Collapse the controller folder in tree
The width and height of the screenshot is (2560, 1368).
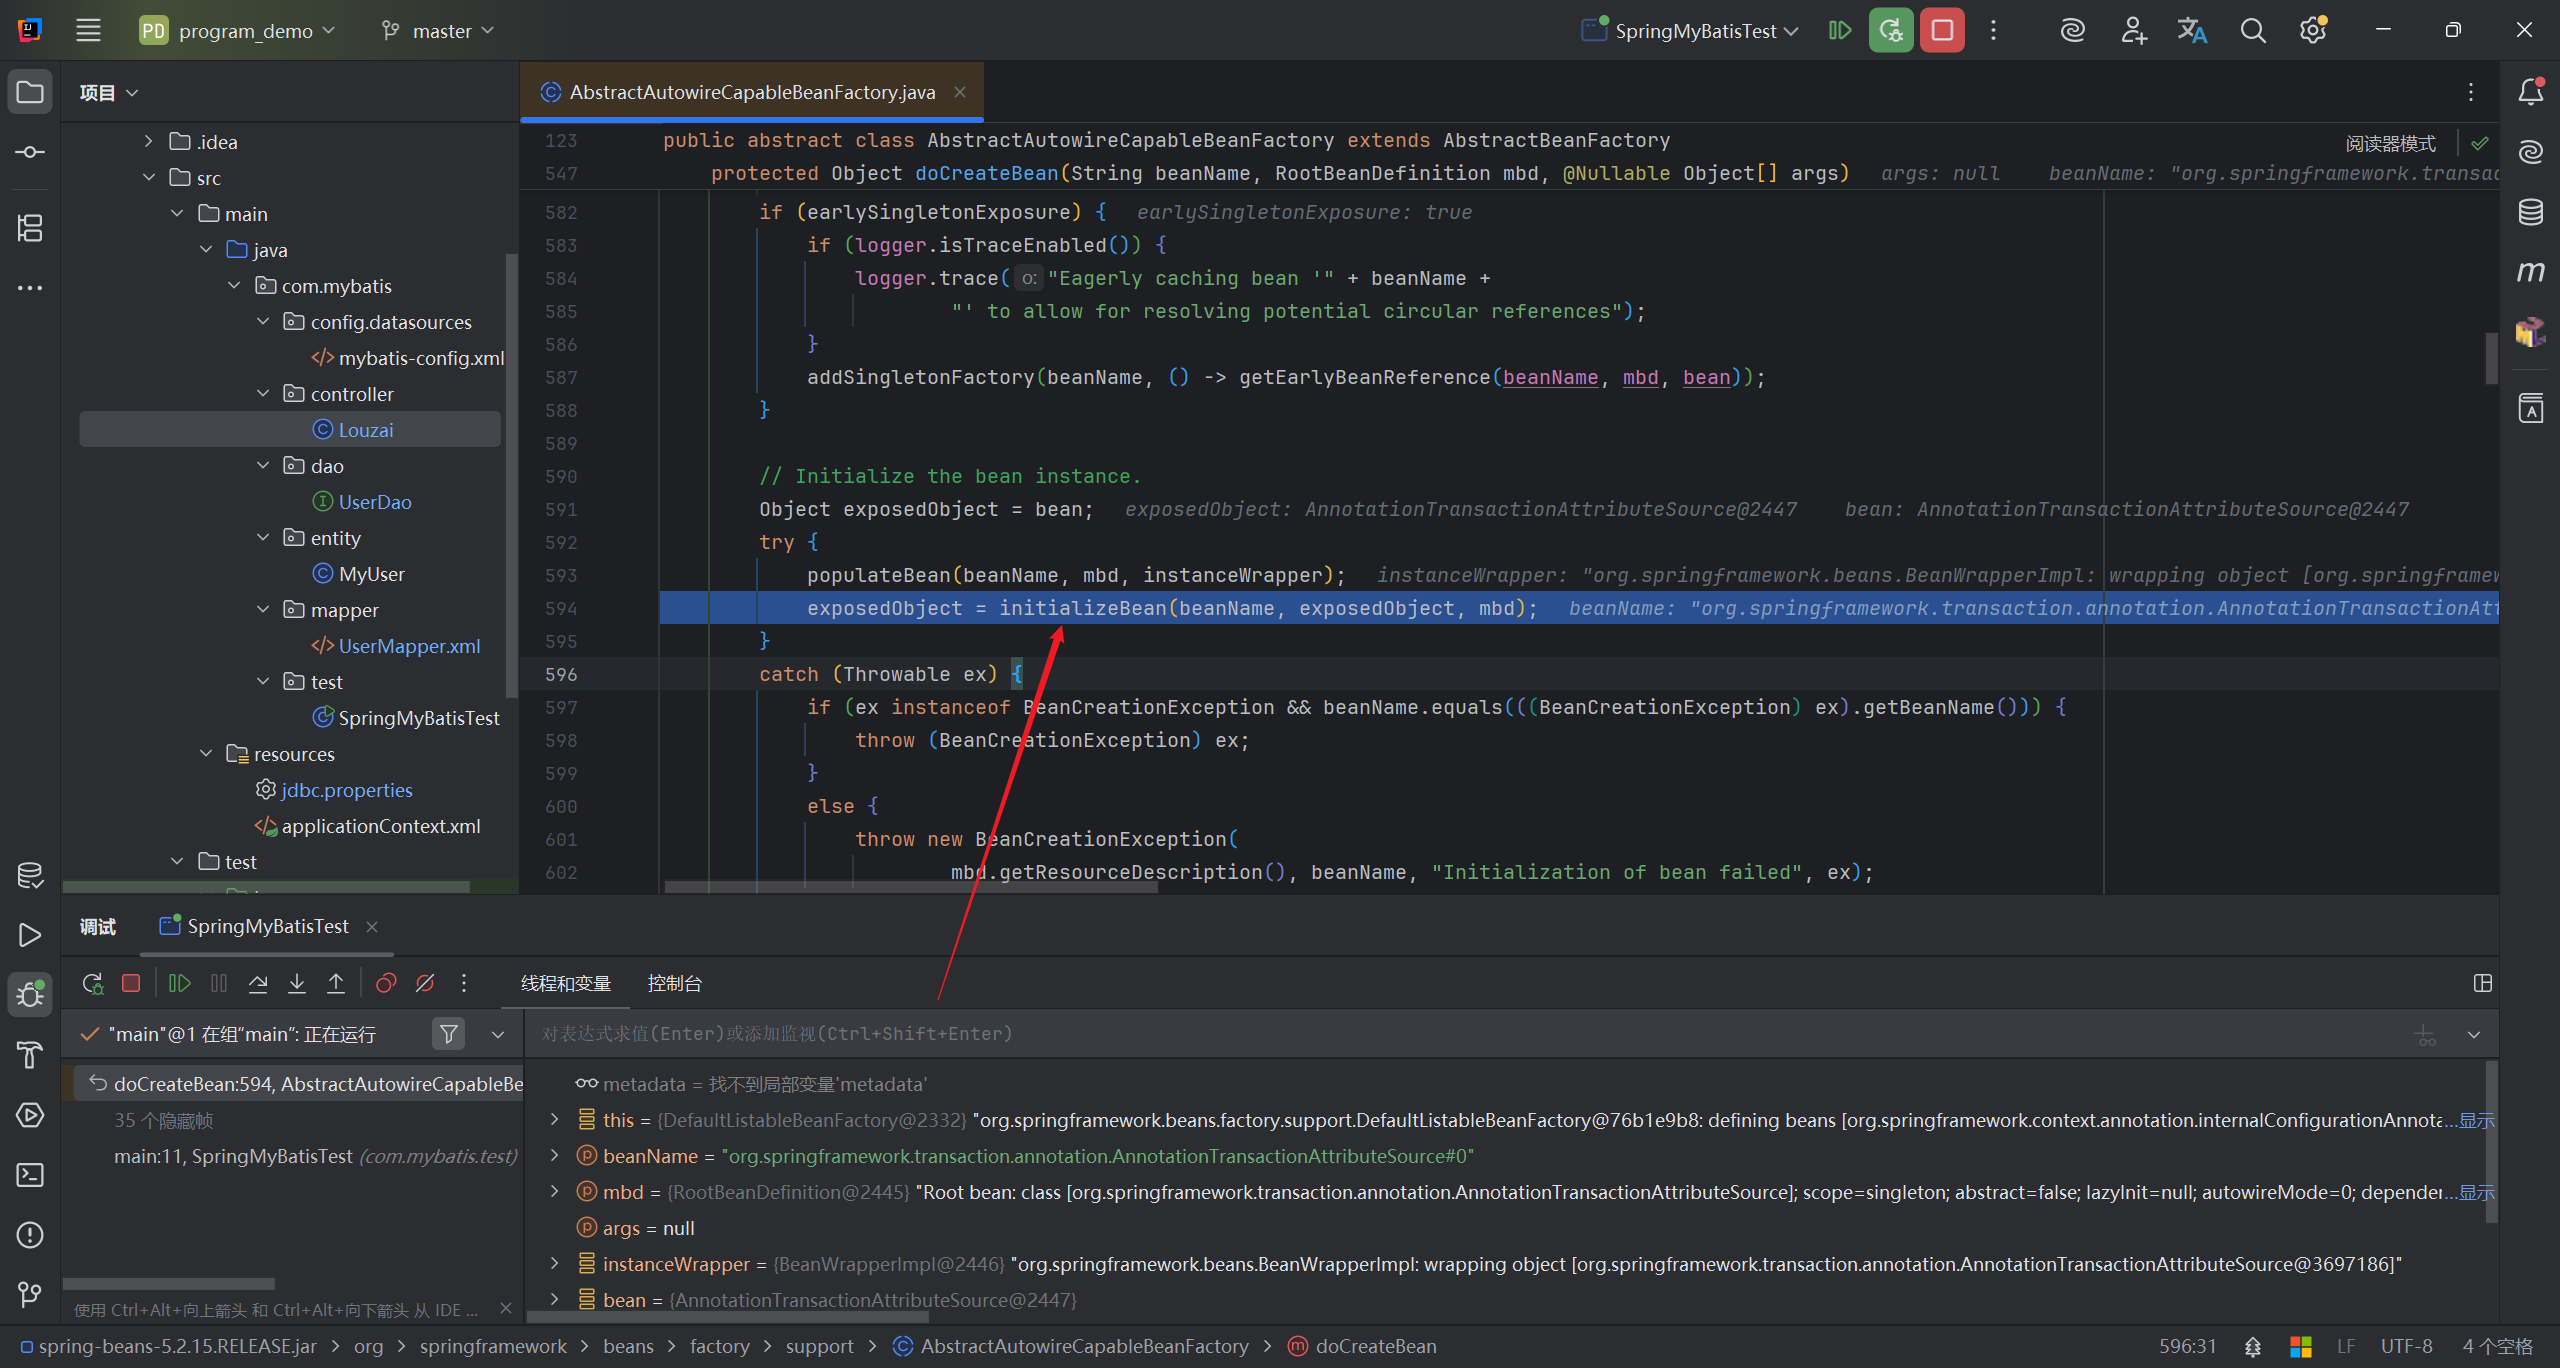(x=263, y=394)
